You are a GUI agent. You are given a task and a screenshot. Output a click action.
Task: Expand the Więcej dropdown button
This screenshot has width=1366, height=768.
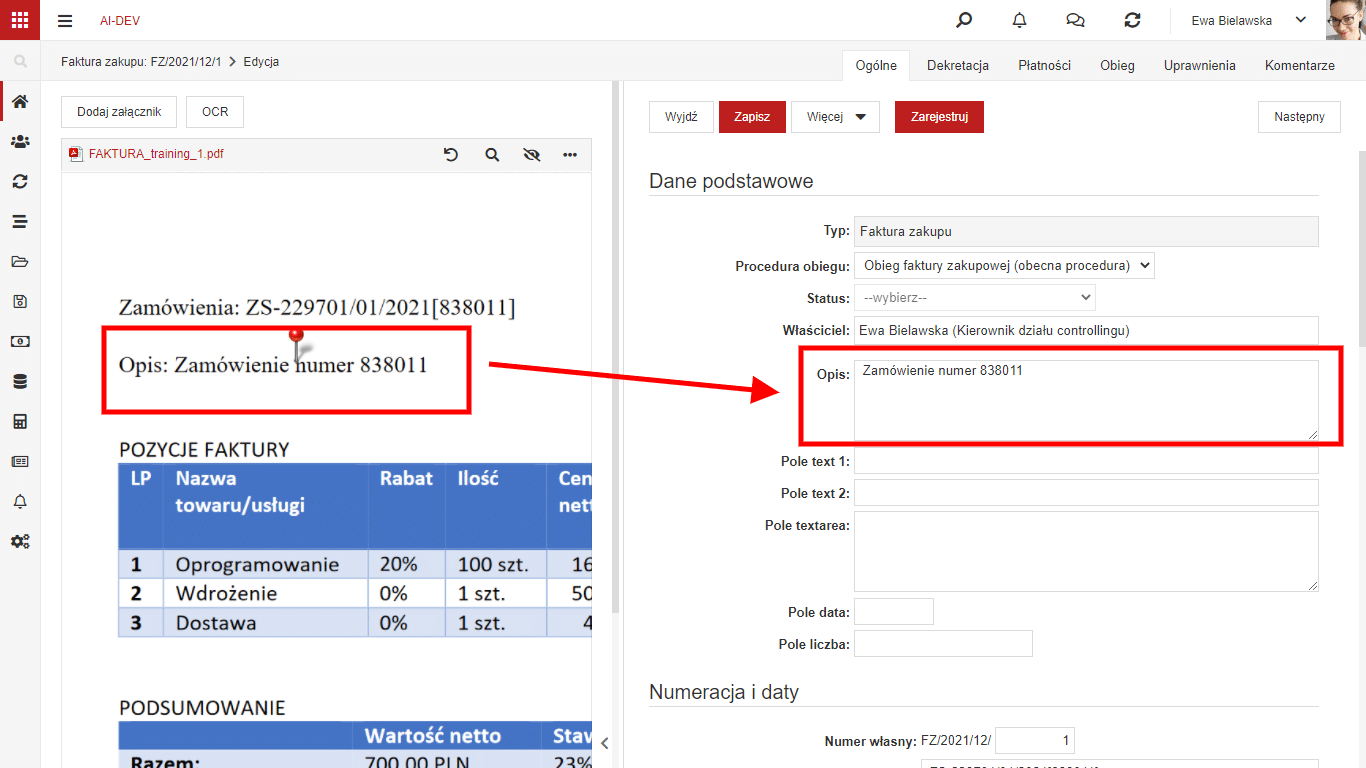coord(835,117)
